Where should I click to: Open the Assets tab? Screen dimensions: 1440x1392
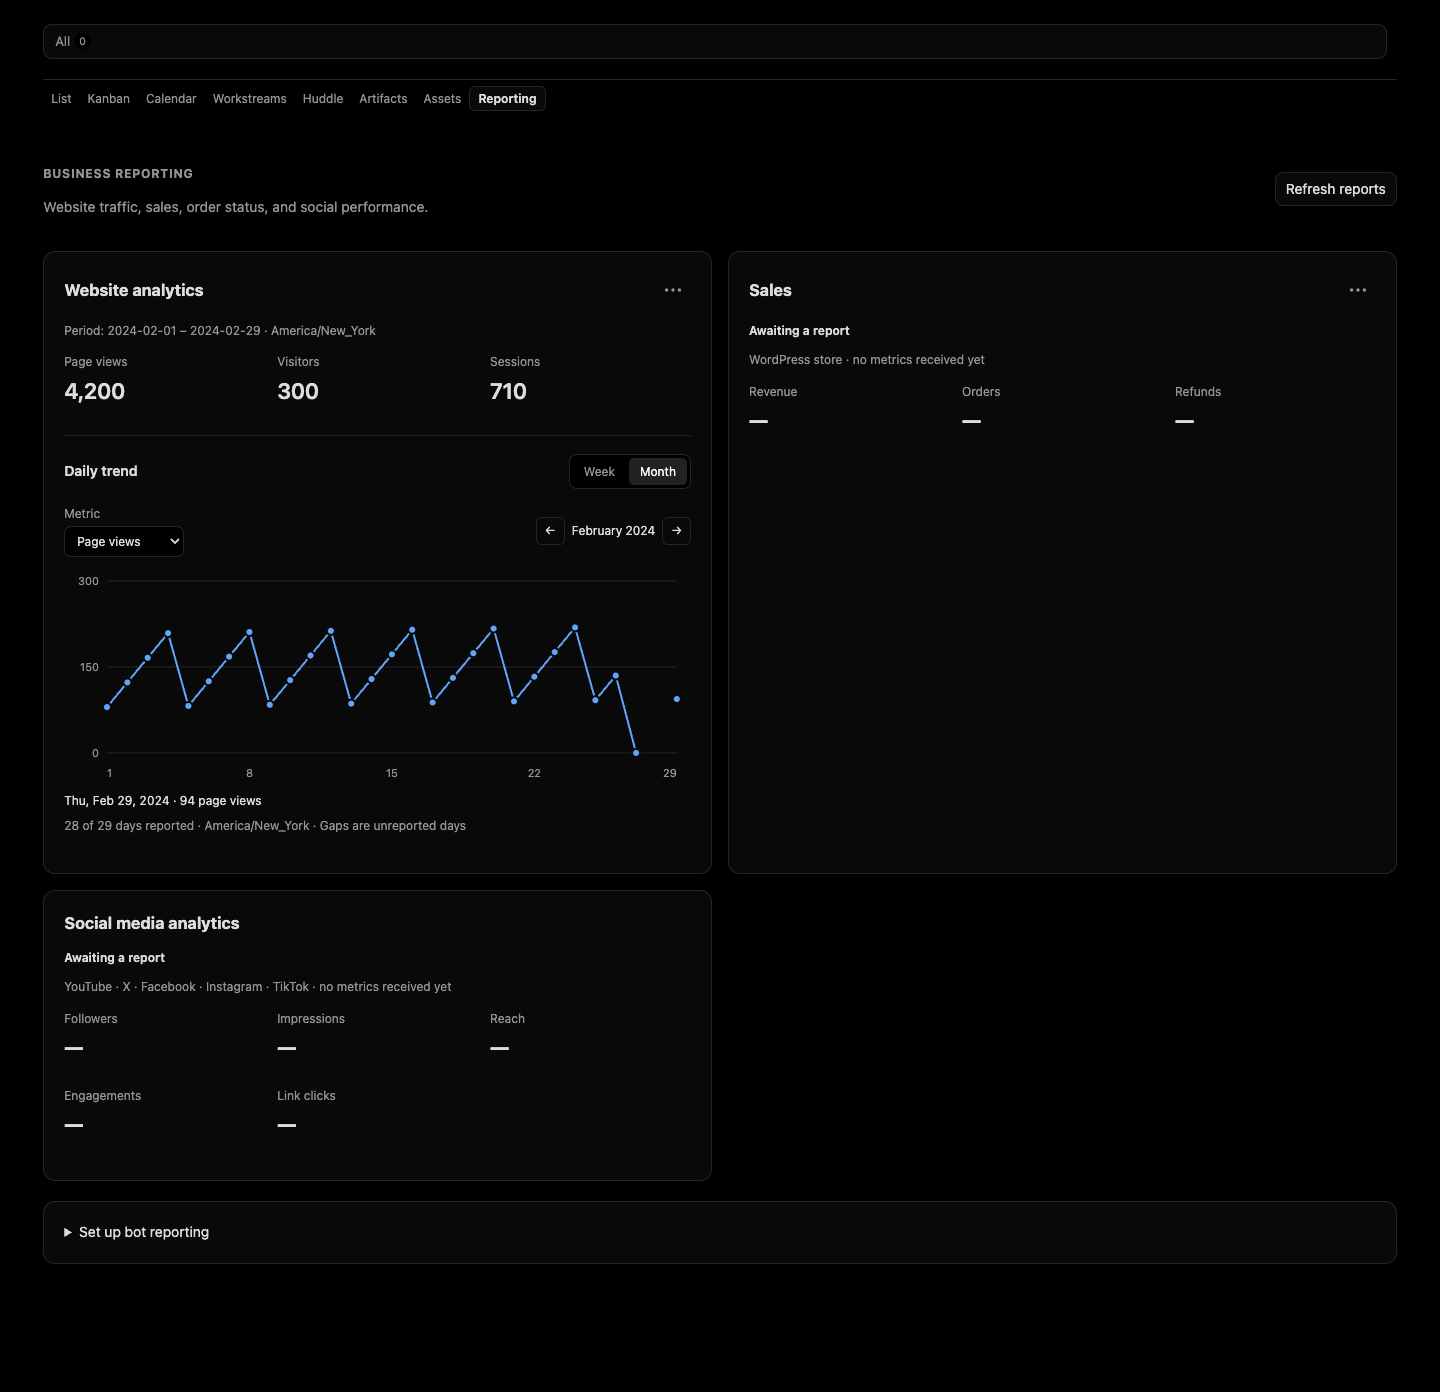[x=442, y=99]
